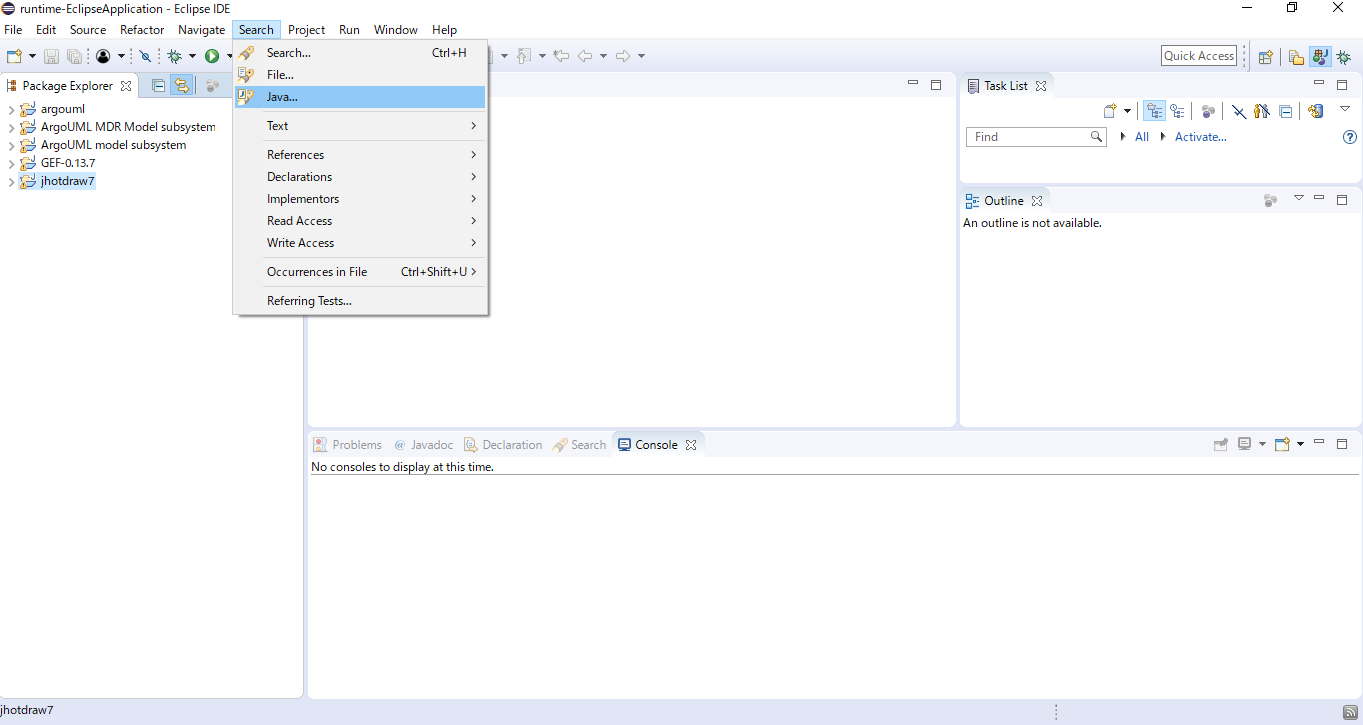This screenshot has width=1363, height=725.
Task: Click the All link in Task List
Action: [1142, 137]
